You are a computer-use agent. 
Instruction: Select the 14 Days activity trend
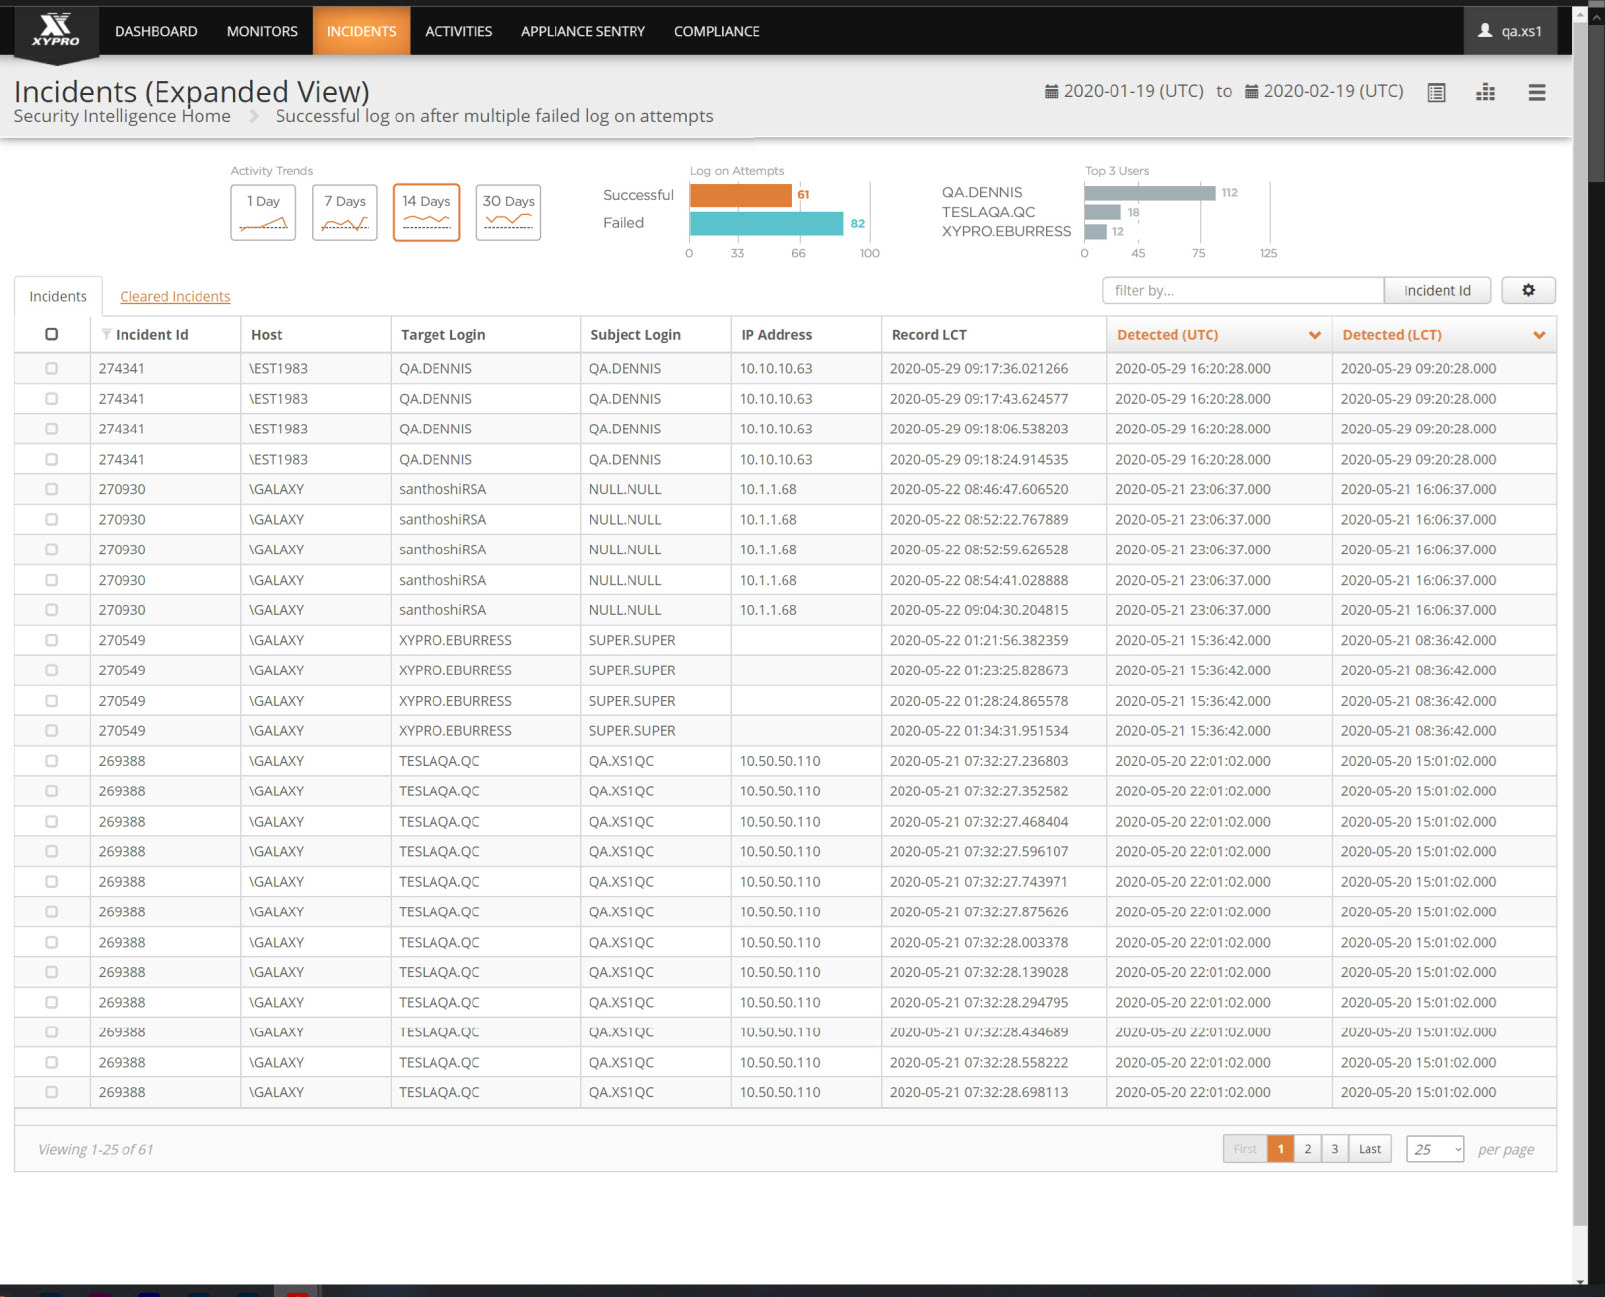coord(427,212)
